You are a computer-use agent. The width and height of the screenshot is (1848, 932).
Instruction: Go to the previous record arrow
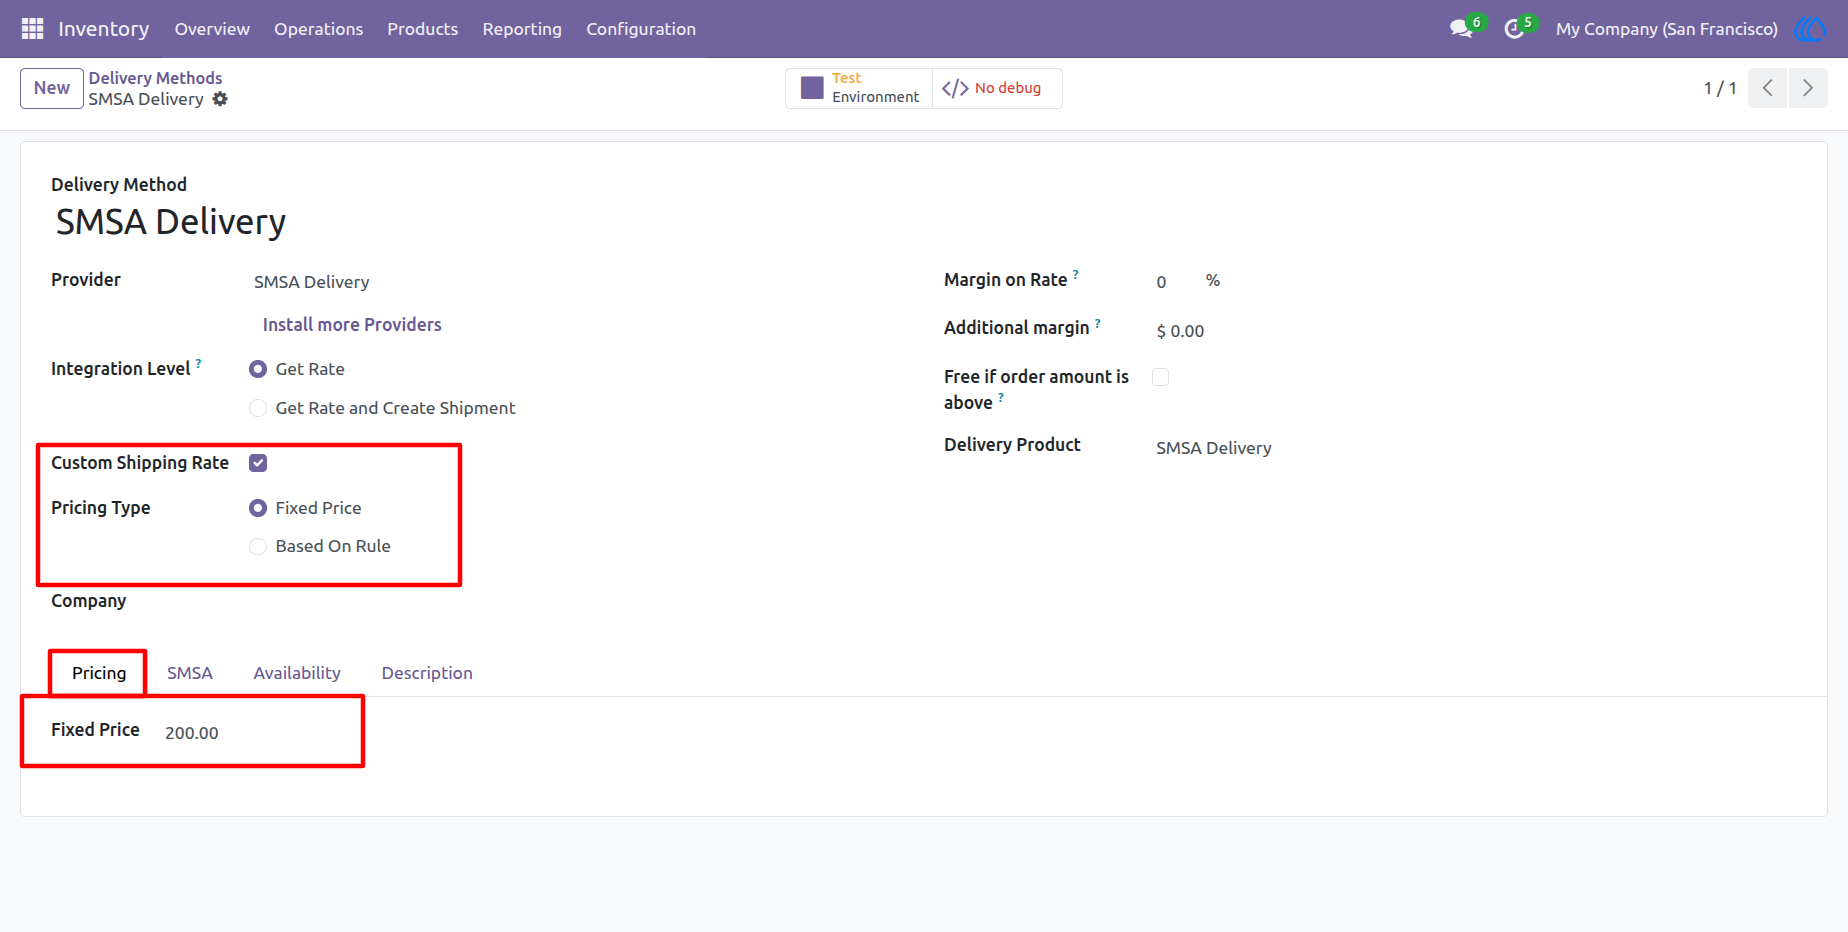(1767, 88)
